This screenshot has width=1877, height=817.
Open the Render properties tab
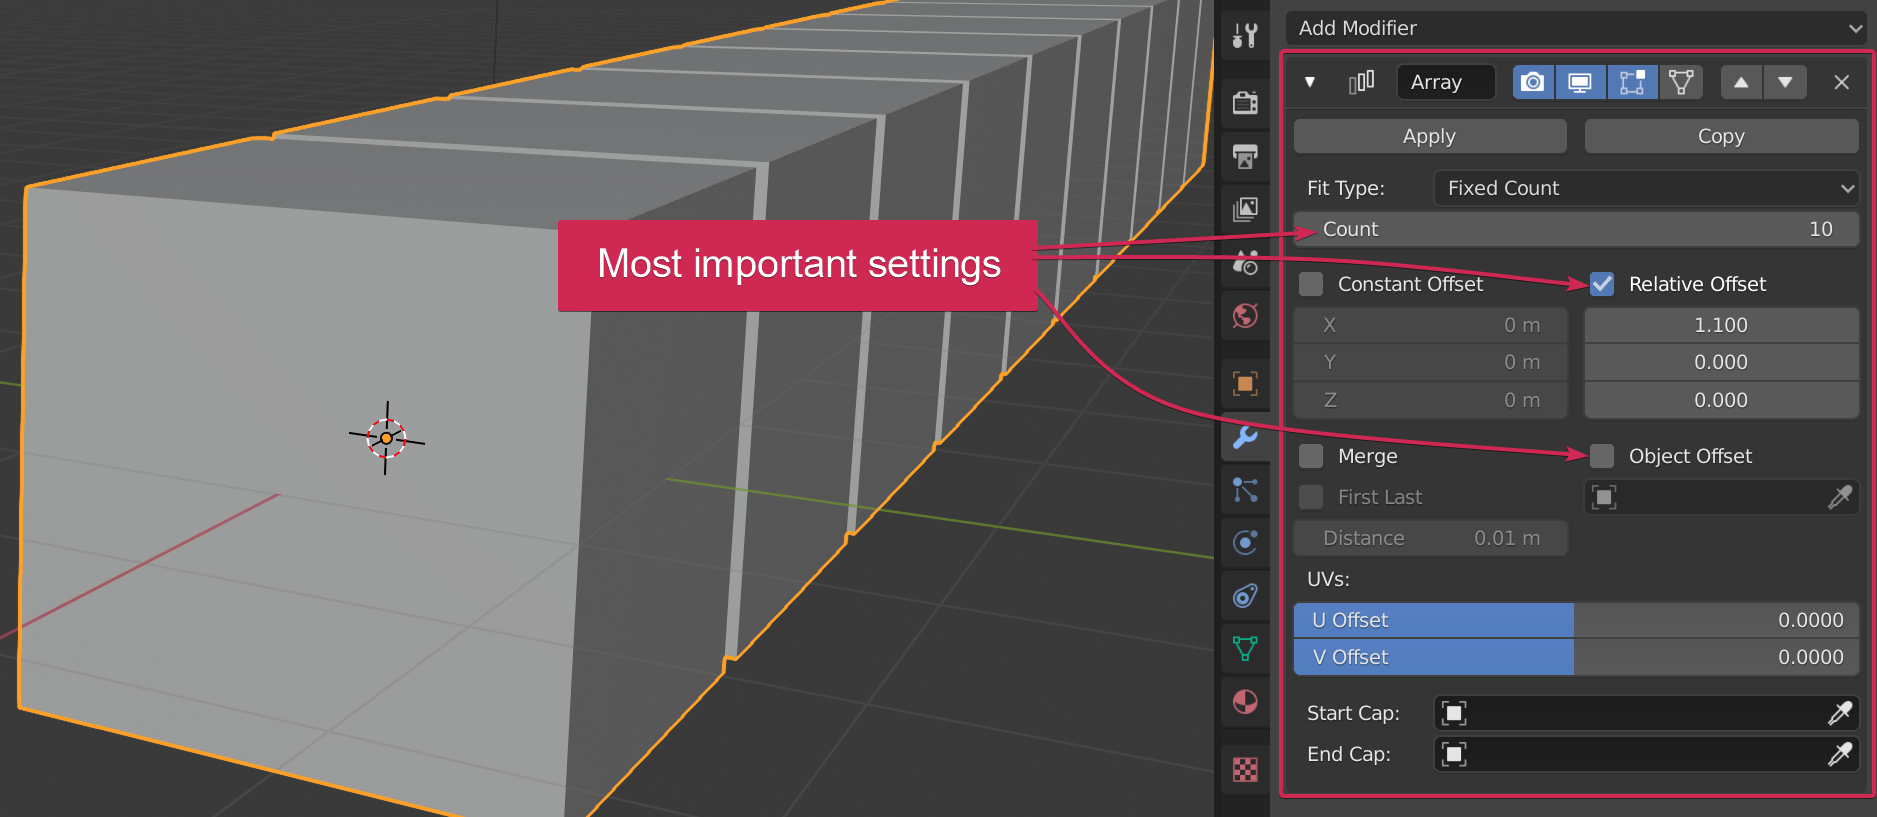click(x=1245, y=102)
